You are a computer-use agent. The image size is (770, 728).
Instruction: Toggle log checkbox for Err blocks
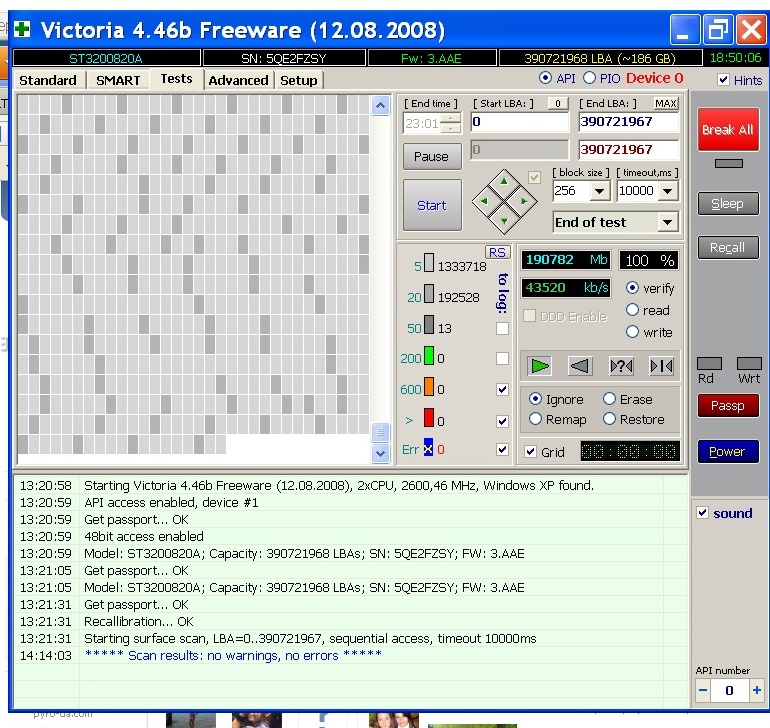click(502, 449)
